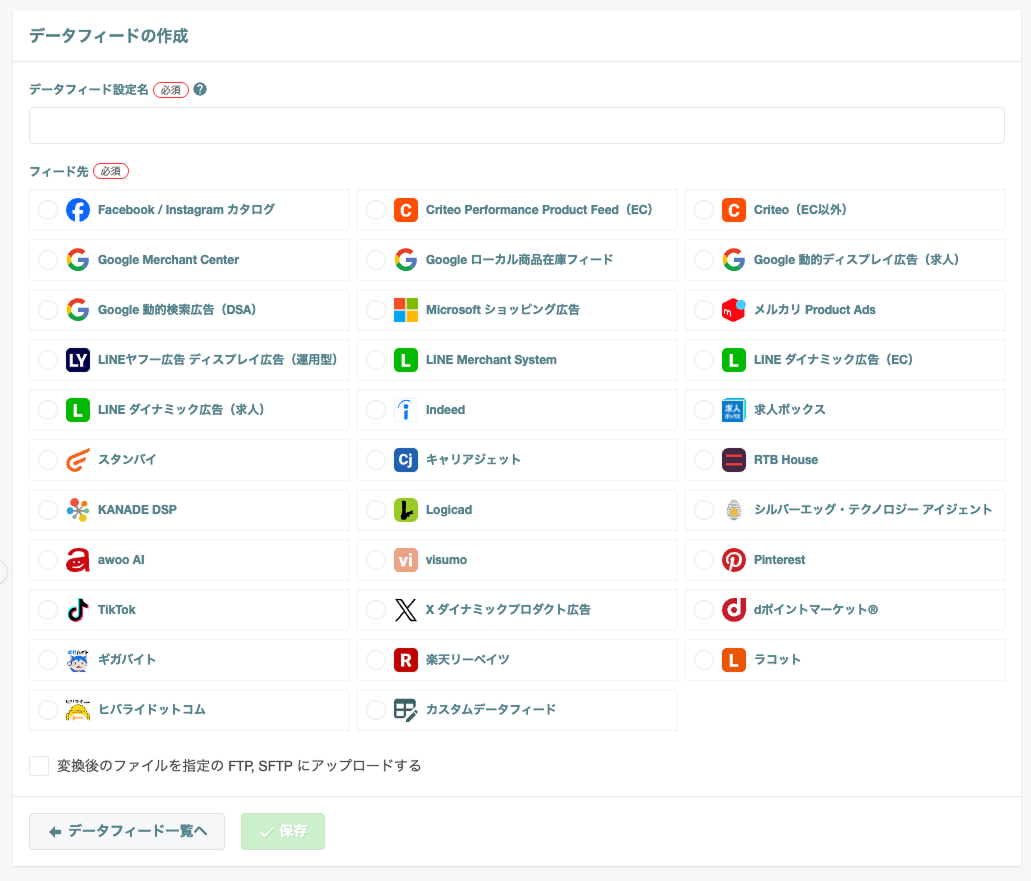Click the X ダイナミックプロダクト広告 label
Screen dimensions: 1031x881
508,609
